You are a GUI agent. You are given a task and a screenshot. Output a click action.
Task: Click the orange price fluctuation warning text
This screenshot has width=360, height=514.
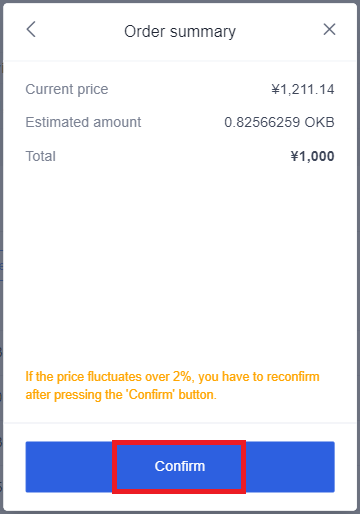pyautogui.click(x=173, y=386)
